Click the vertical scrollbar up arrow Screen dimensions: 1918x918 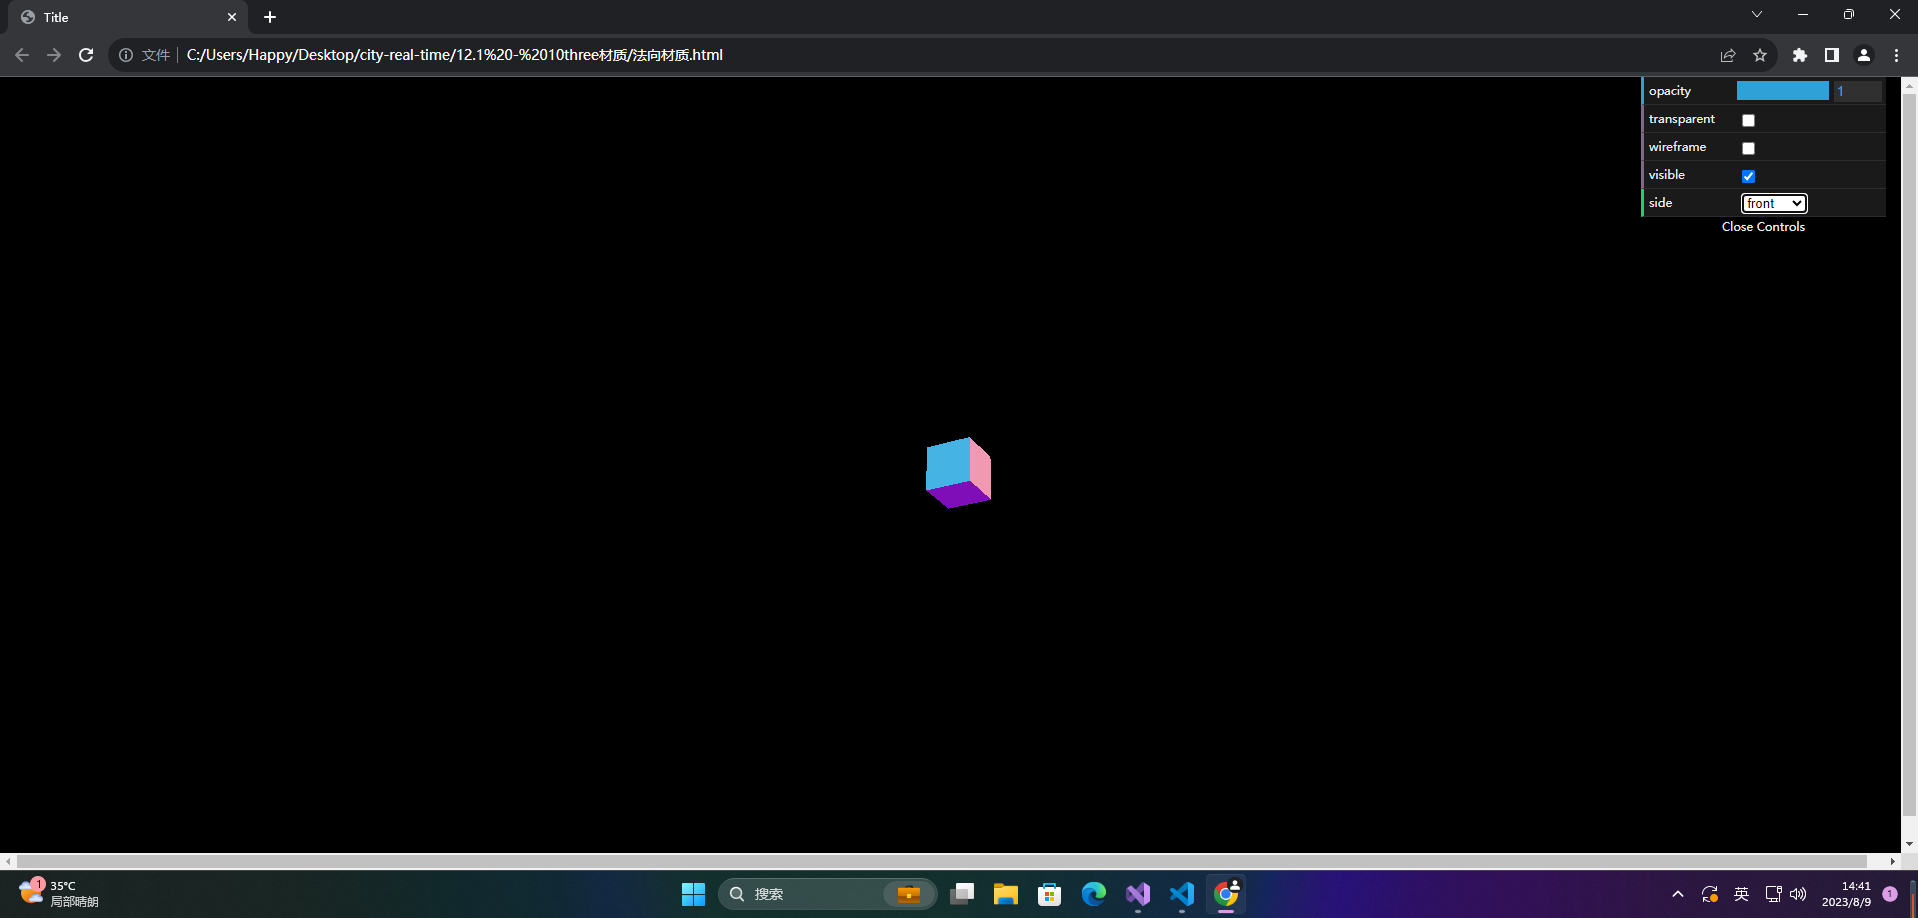tap(1909, 86)
